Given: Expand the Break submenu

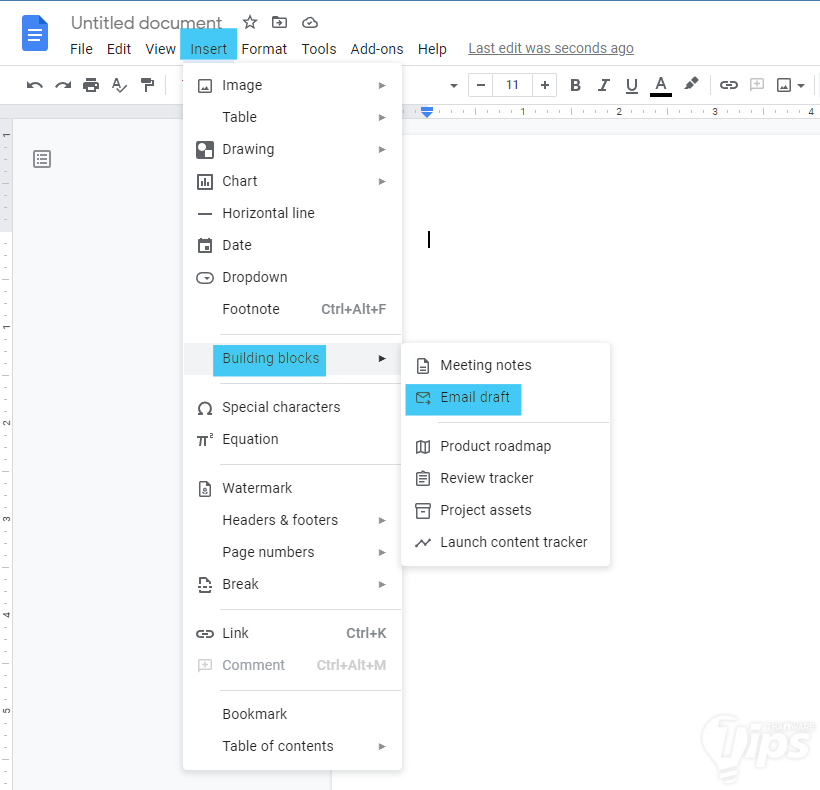Looking at the screenshot, I should click(292, 584).
